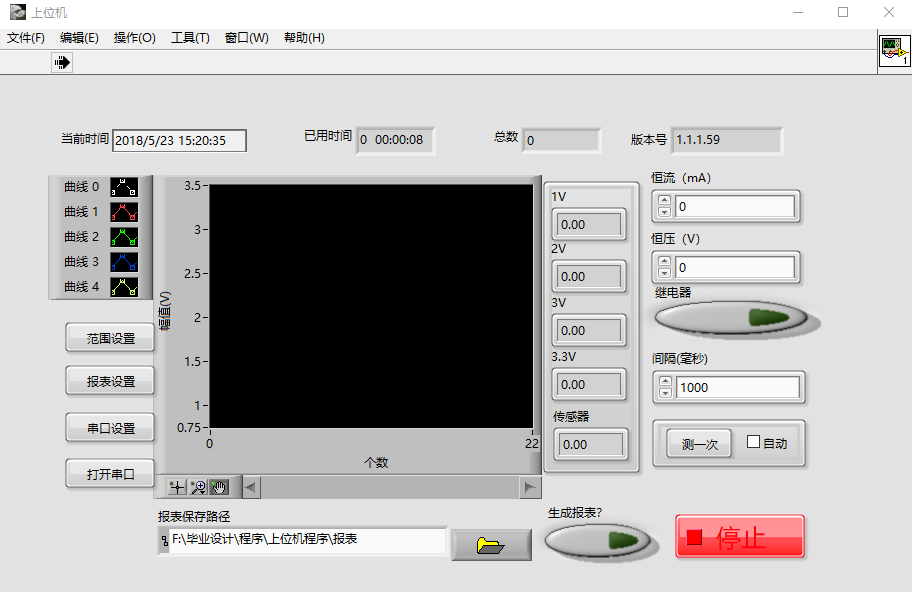Open the 工具(T) menu
Screen dimensions: 912x592
pyautogui.click(x=190, y=38)
